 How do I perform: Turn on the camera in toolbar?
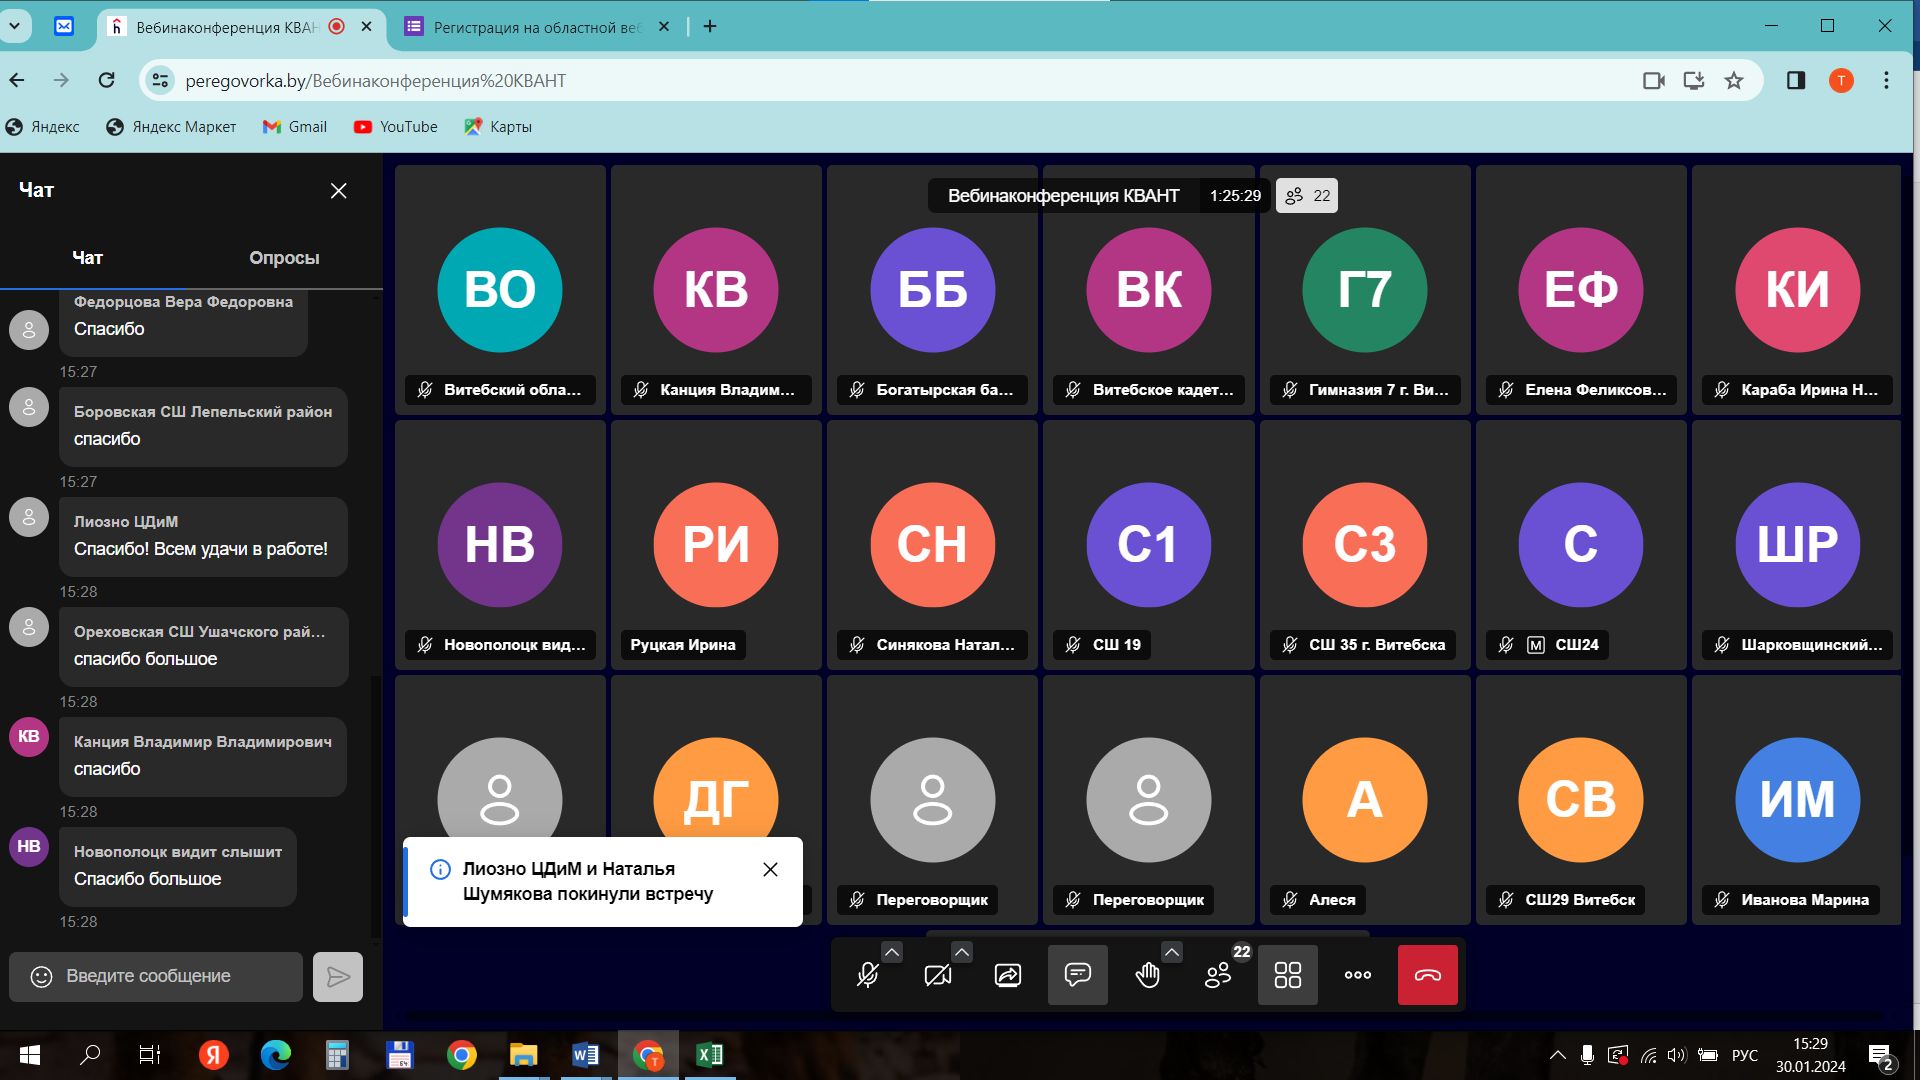pyautogui.click(x=937, y=975)
